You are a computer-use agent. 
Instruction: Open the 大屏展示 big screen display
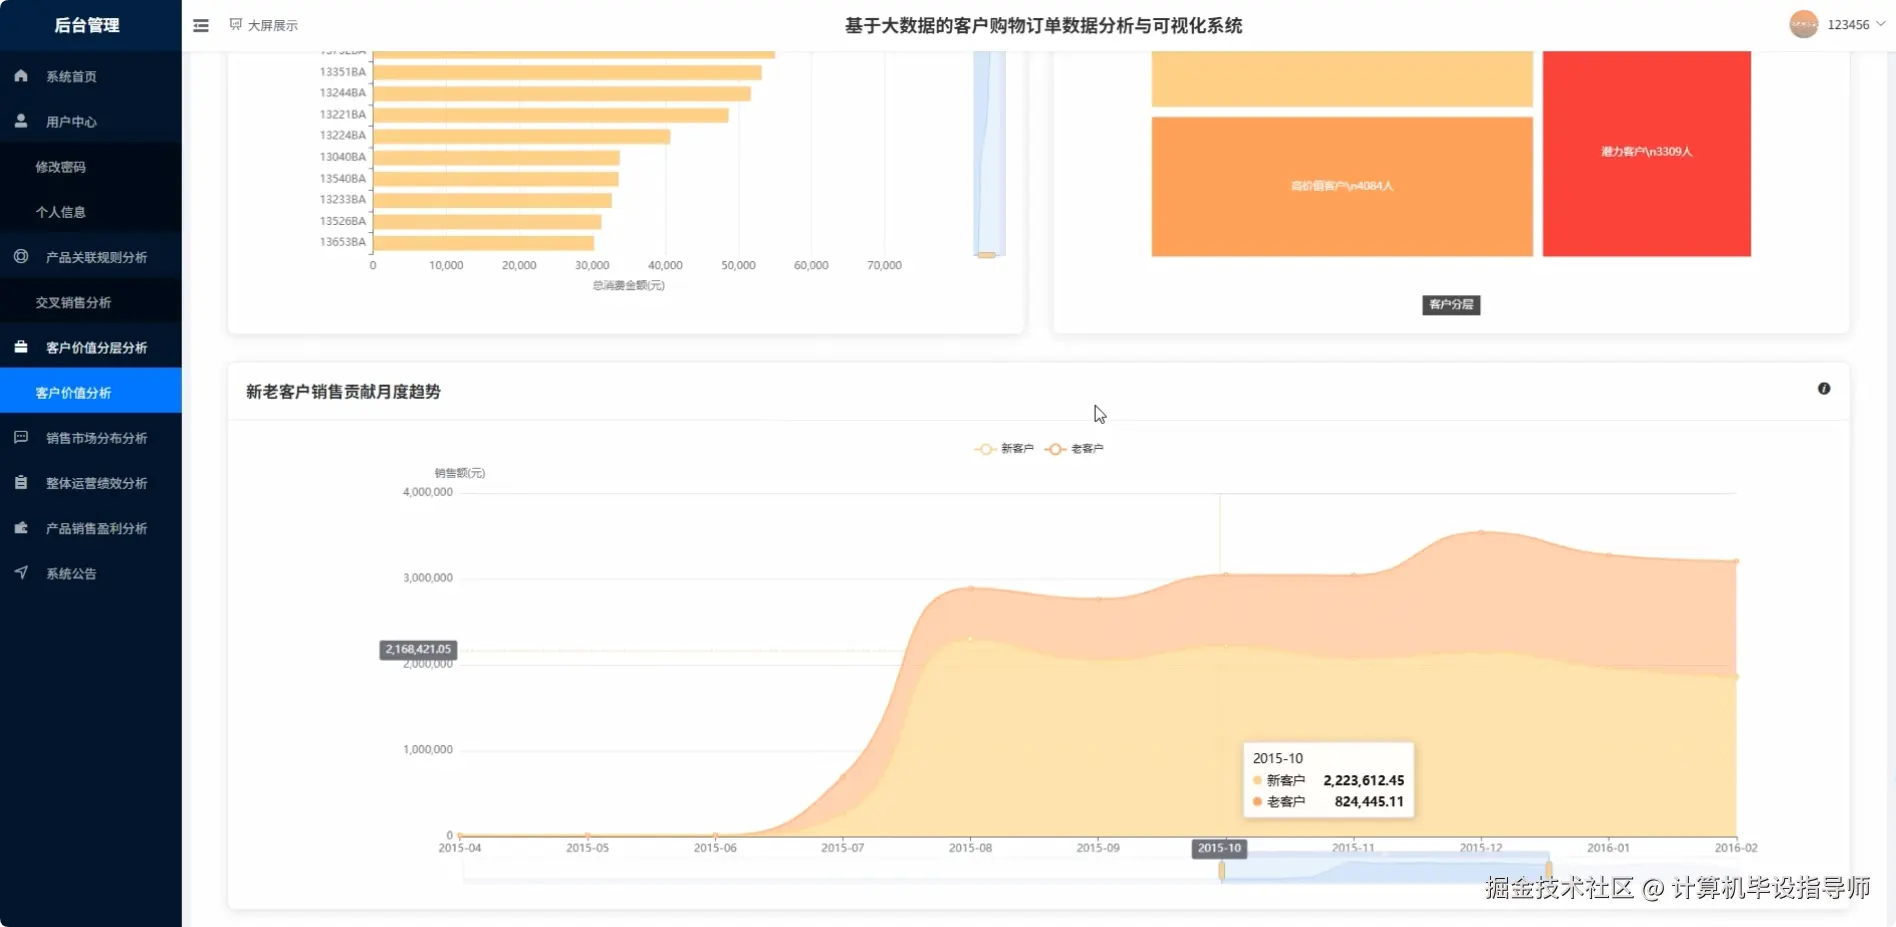(264, 25)
